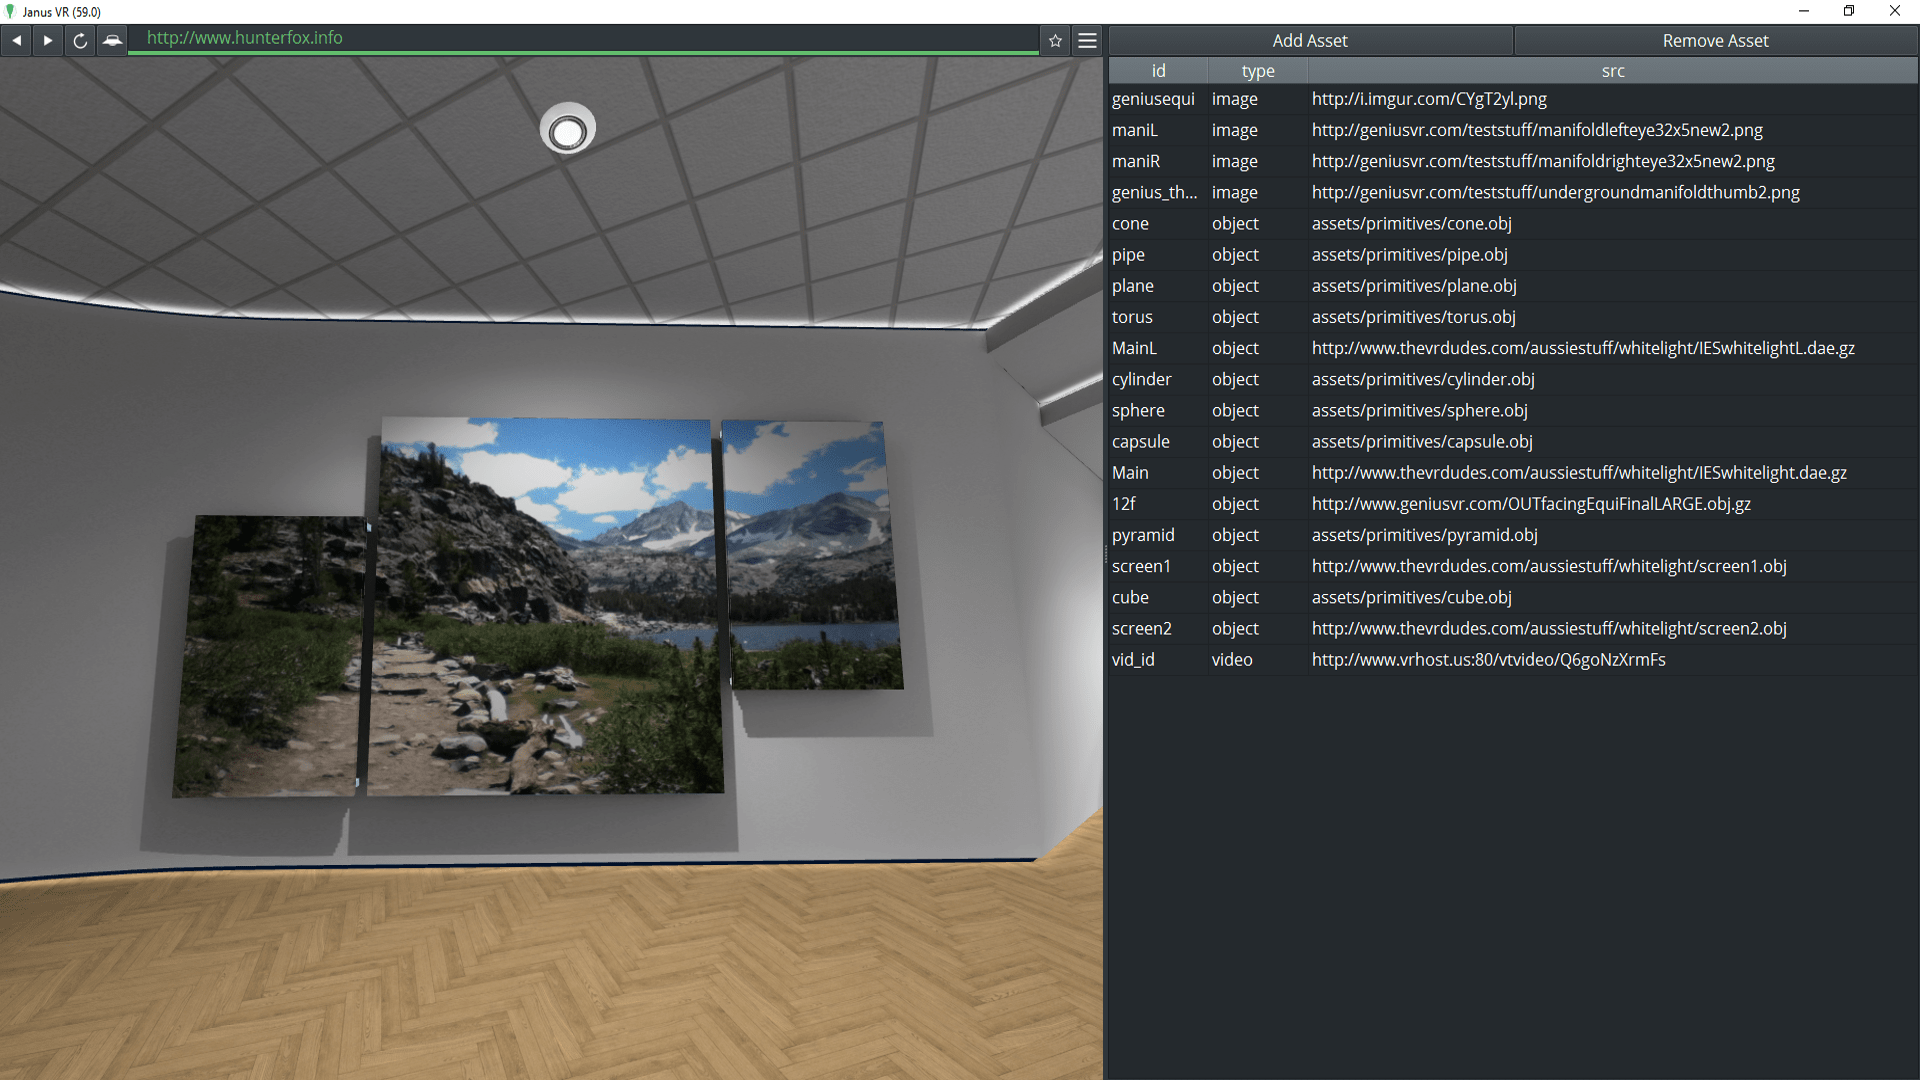Click the src column header
This screenshot has width=1920, height=1080.
[1613, 70]
